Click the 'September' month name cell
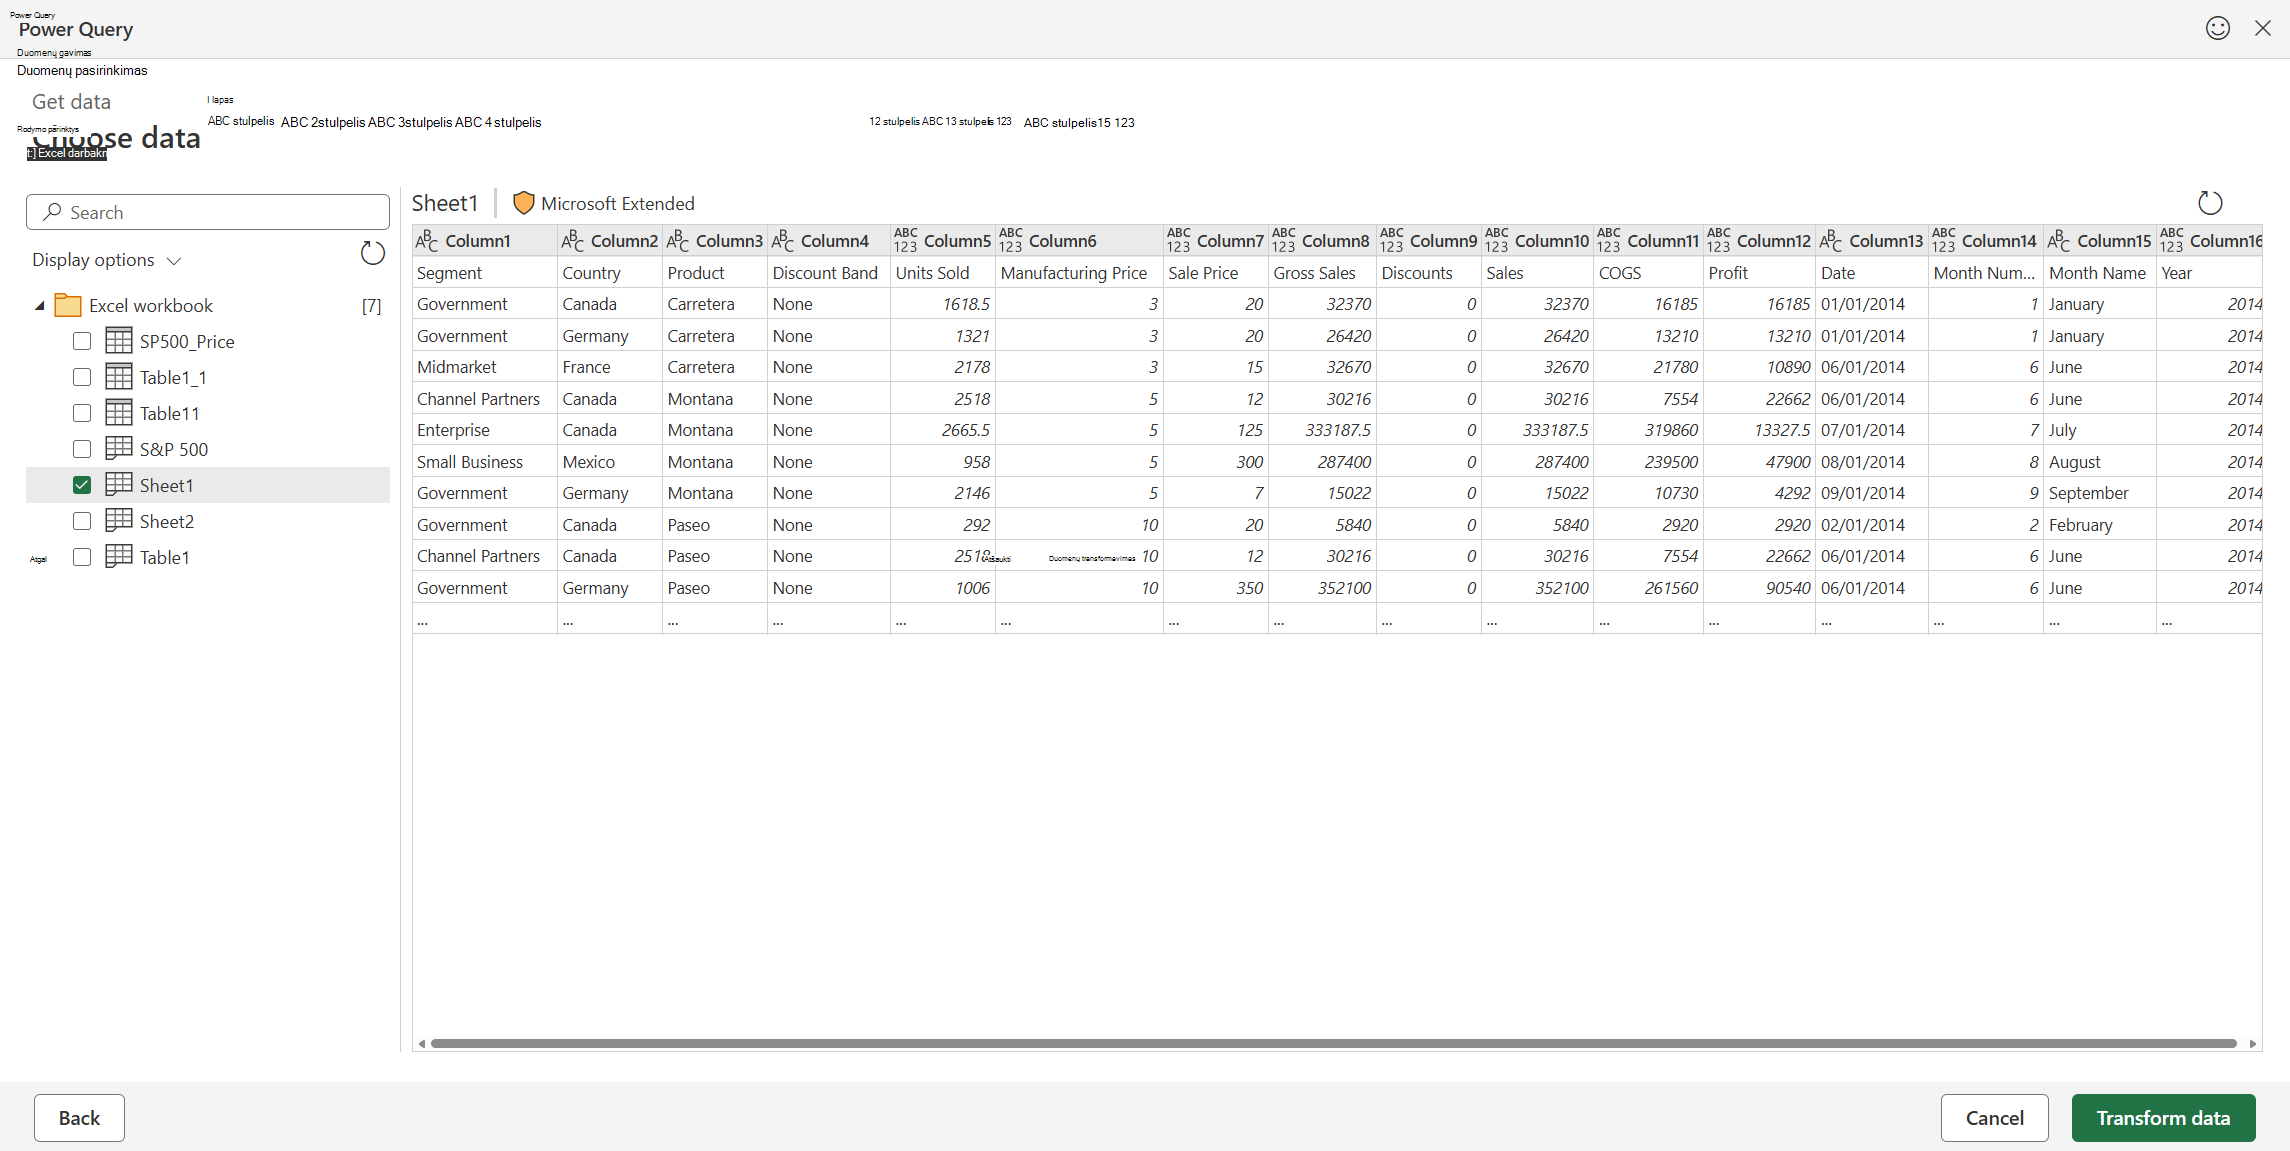2290x1151 pixels. (2099, 493)
